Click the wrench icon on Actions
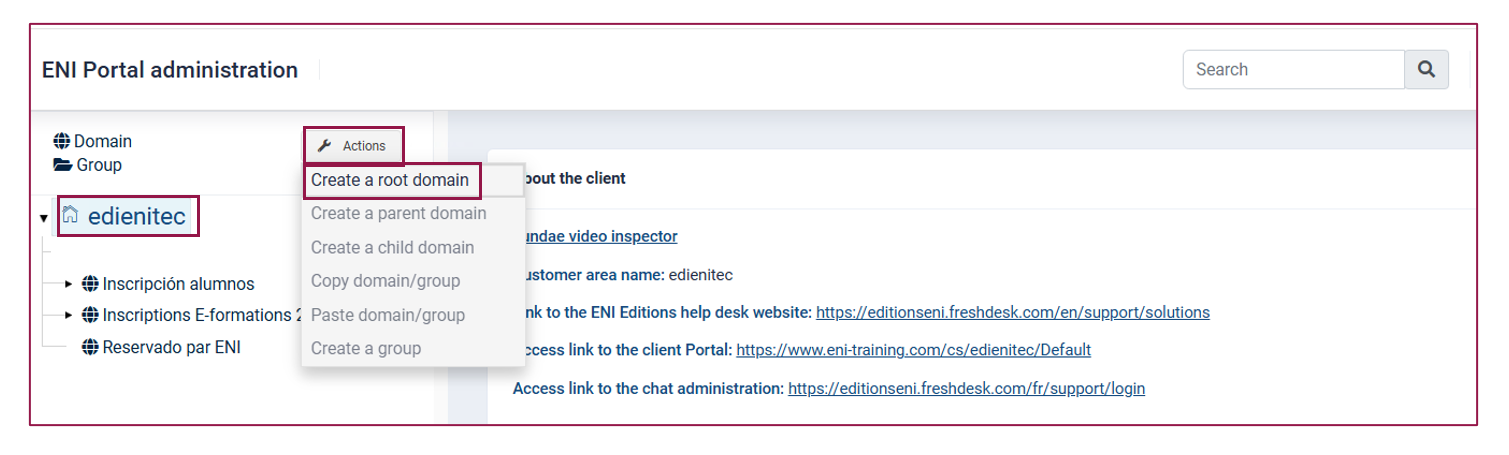 [x=324, y=146]
